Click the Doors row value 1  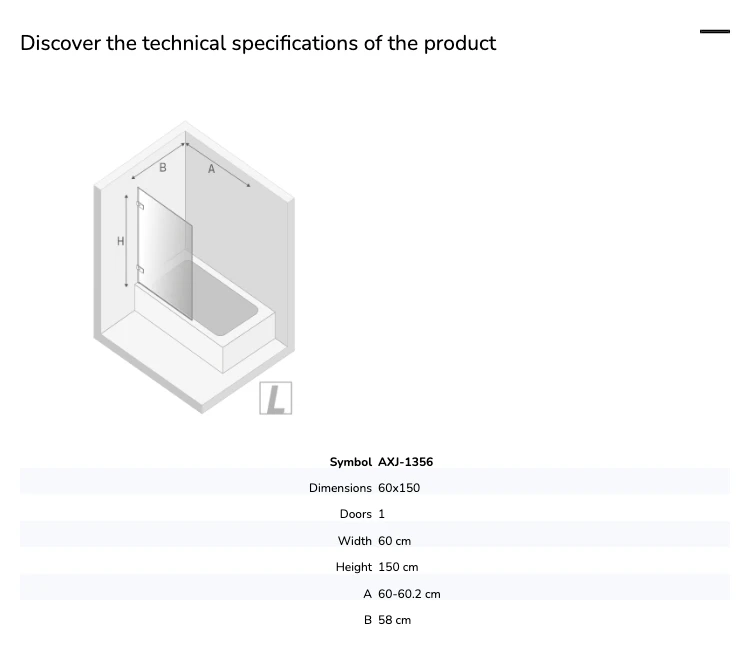click(x=381, y=514)
